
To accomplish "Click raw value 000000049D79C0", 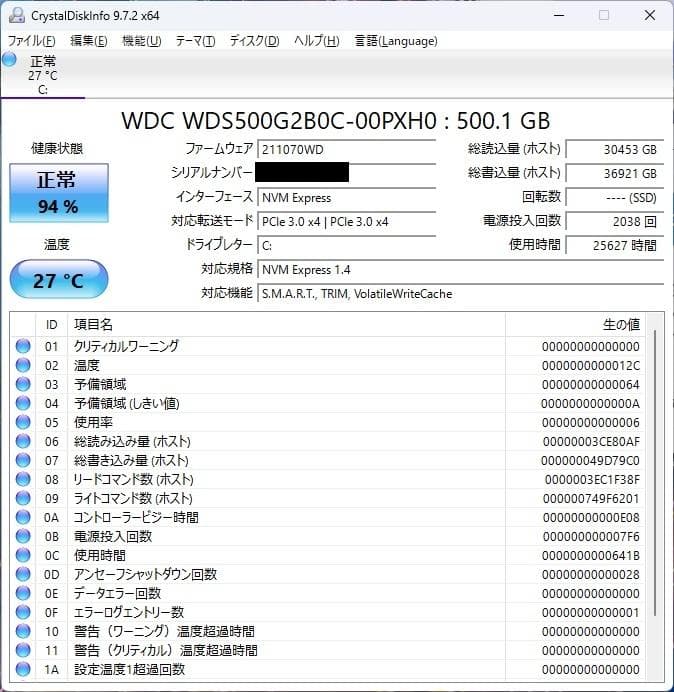I will pyautogui.click(x=591, y=460).
